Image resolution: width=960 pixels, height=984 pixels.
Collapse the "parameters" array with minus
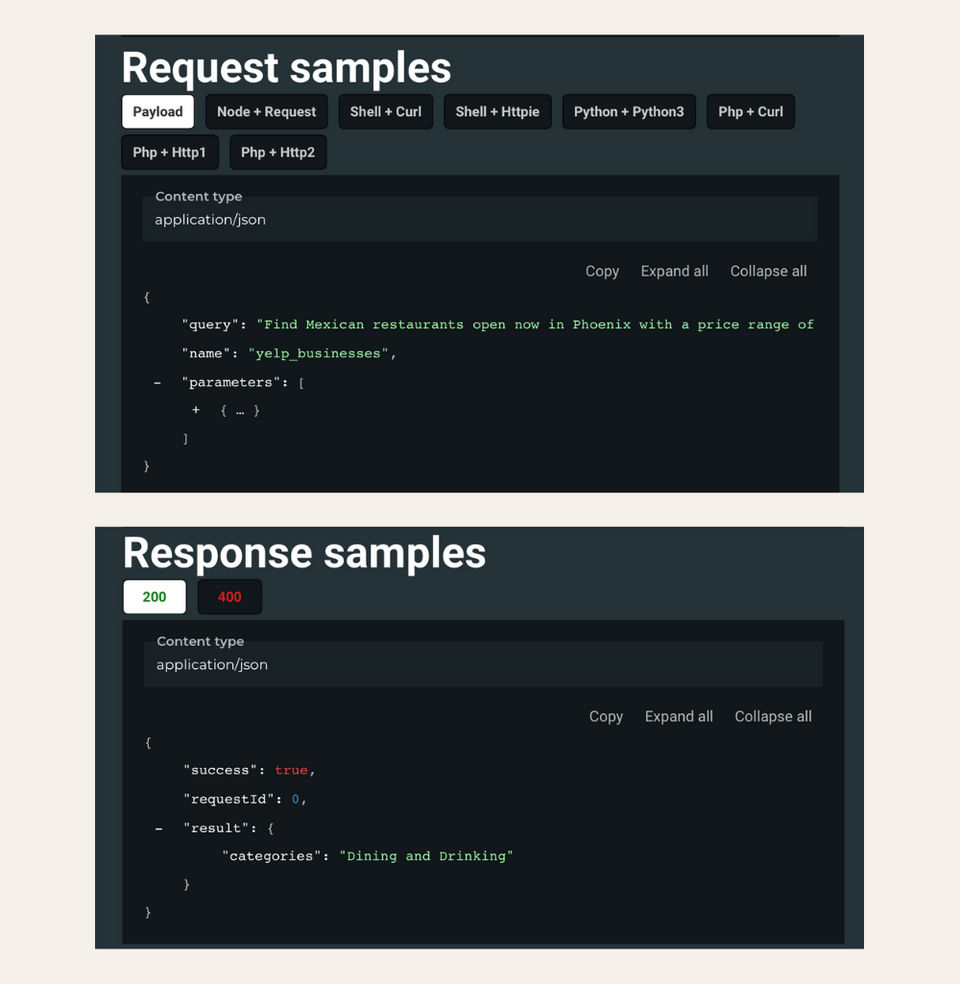click(x=158, y=383)
